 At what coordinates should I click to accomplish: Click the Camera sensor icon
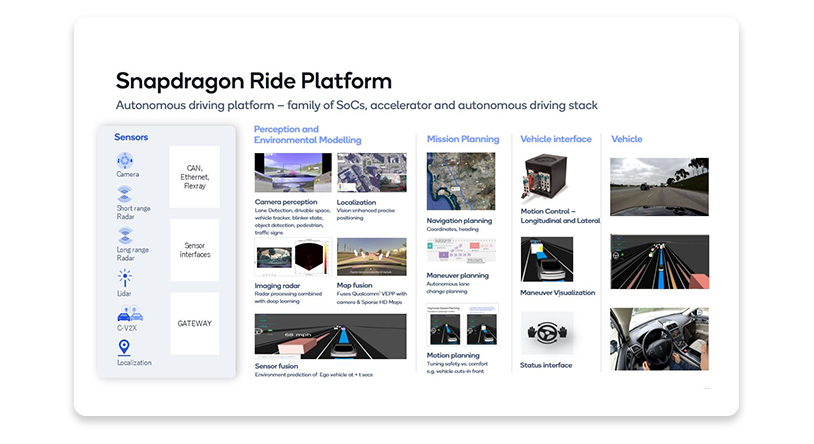125,160
